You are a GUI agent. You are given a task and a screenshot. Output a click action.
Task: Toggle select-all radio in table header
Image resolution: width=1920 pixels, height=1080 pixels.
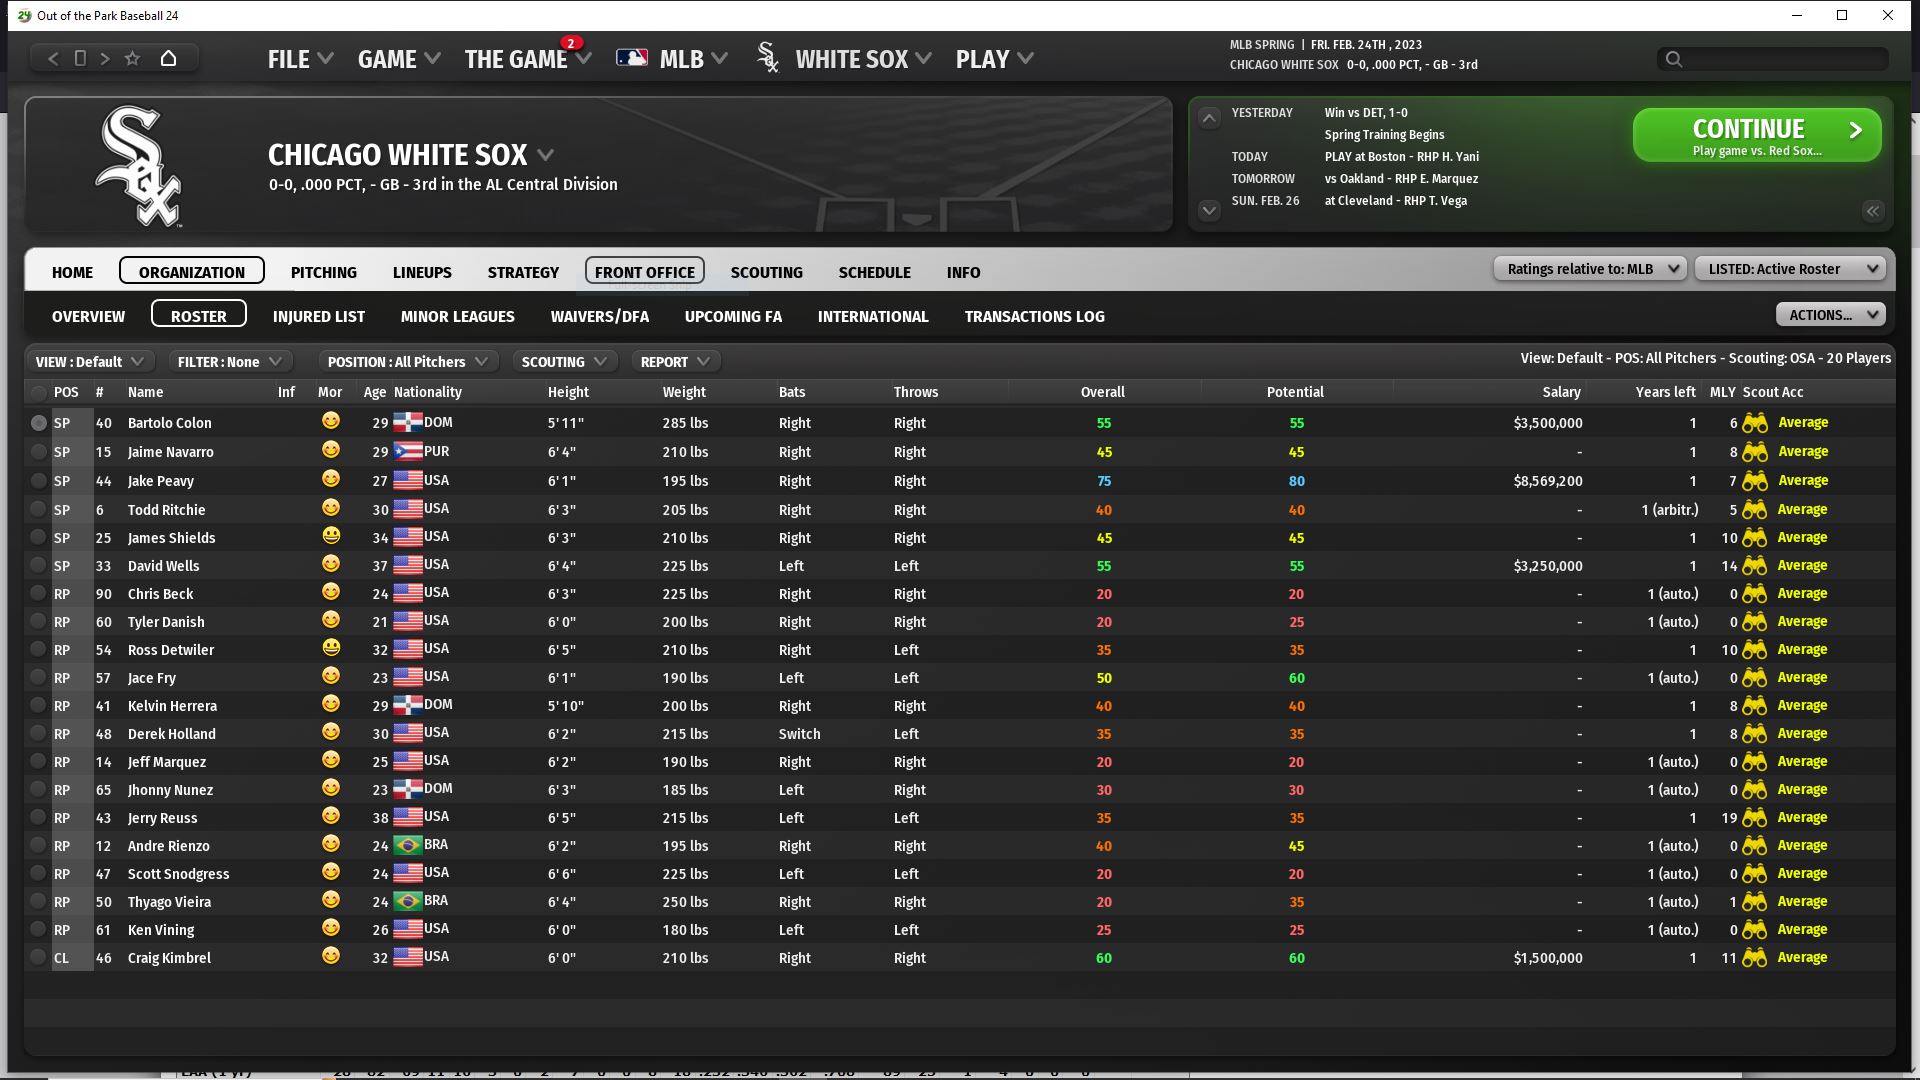point(38,393)
